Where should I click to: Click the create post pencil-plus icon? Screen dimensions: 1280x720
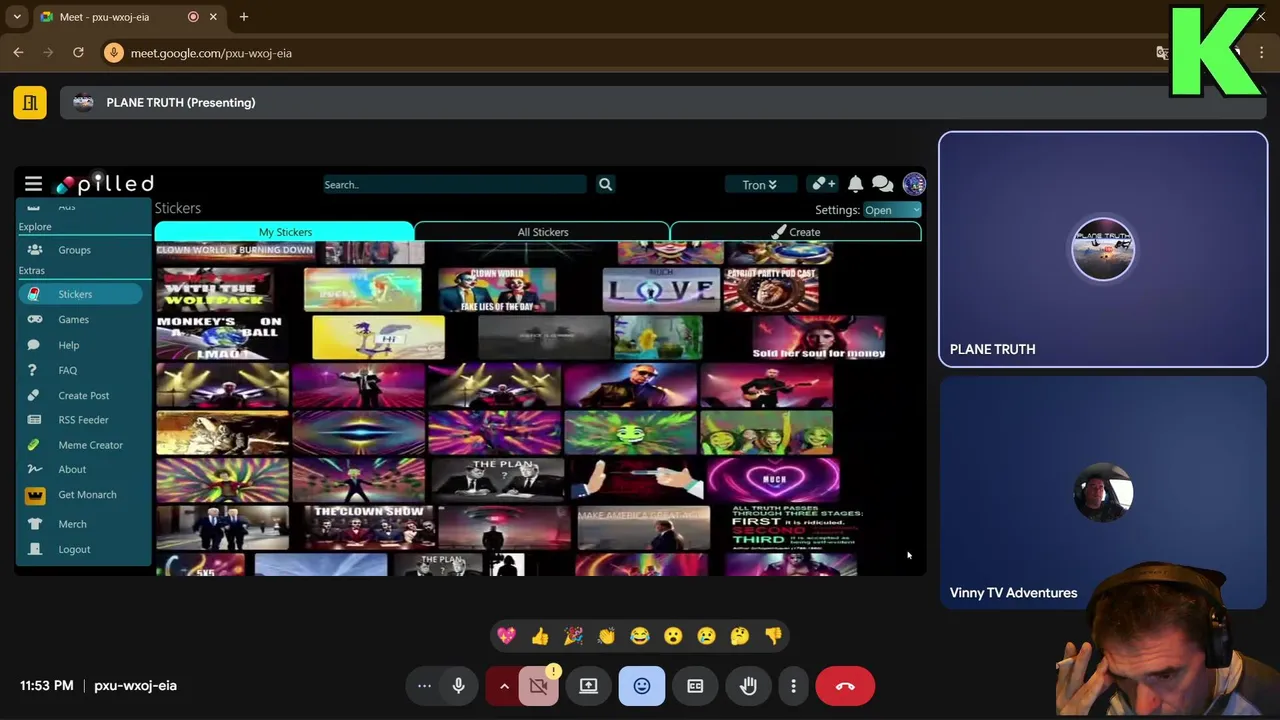click(824, 184)
